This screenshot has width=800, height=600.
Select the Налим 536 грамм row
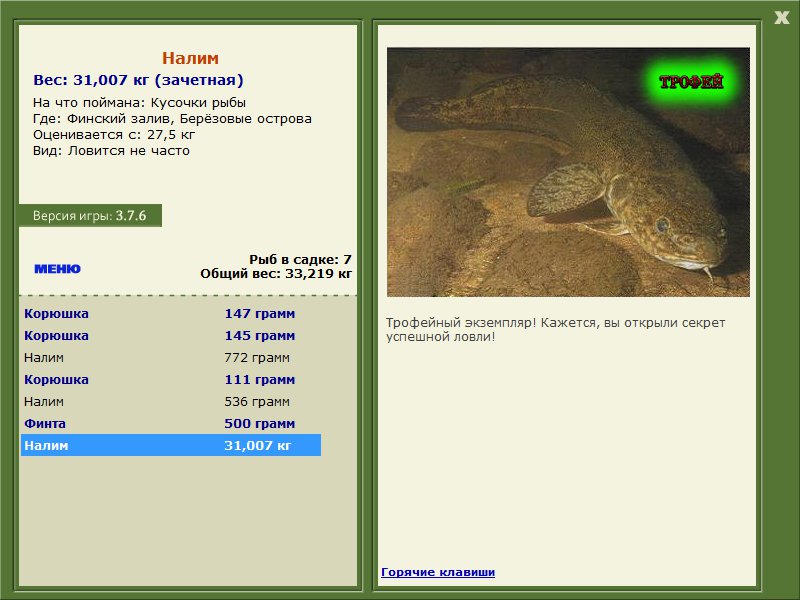[x=170, y=402]
